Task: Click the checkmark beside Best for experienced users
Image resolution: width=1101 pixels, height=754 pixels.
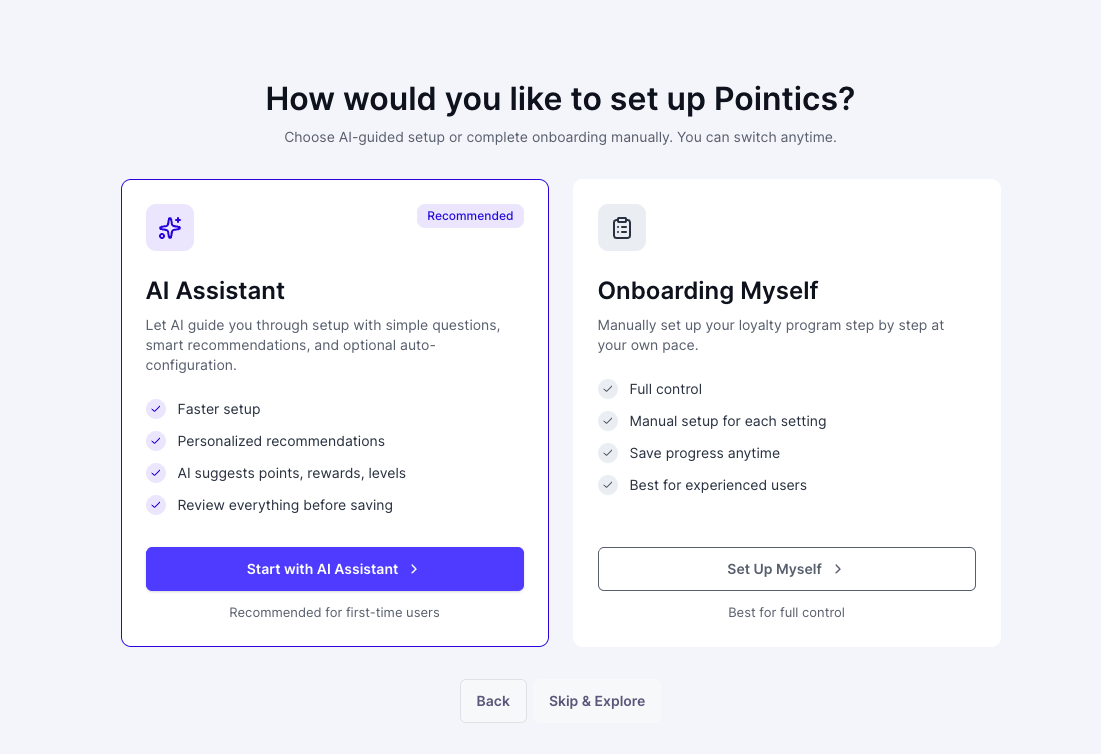Action: tap(608, 485)
